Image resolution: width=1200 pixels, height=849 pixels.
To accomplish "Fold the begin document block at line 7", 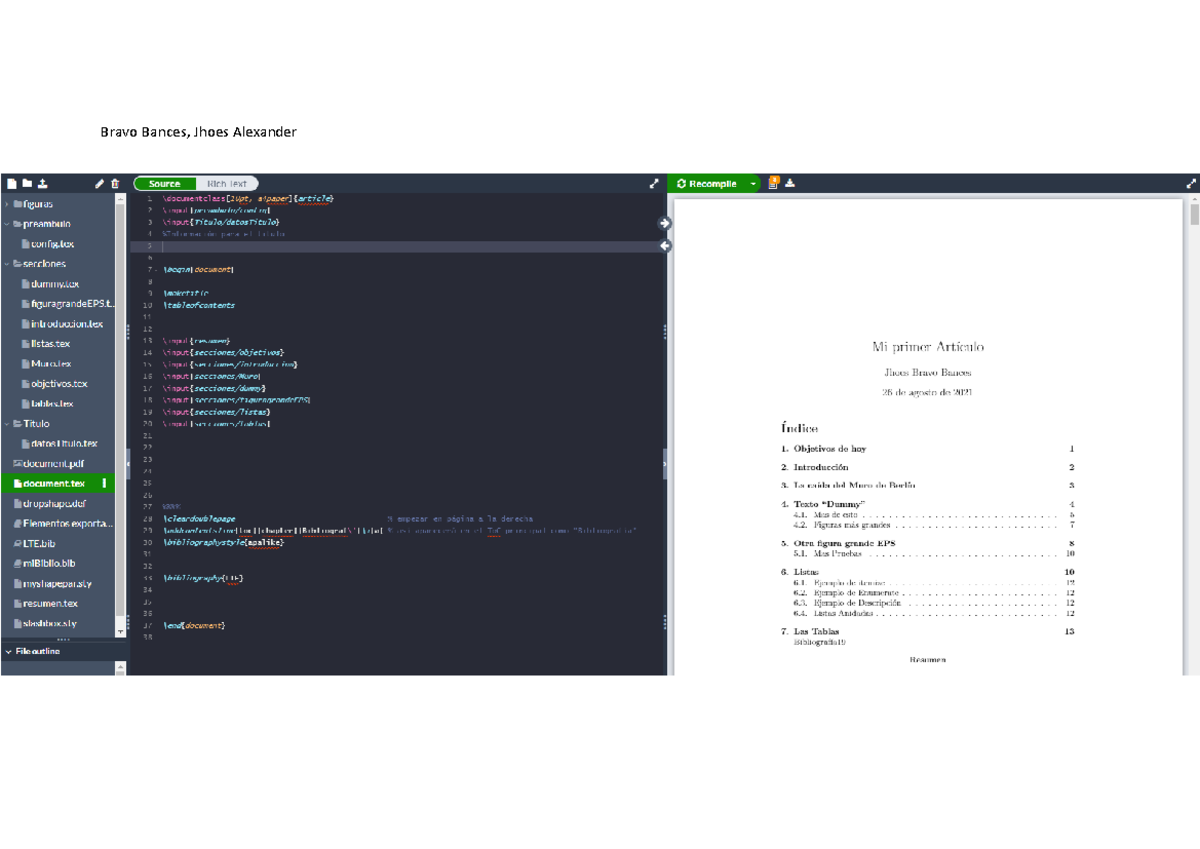I will [156, 270].
